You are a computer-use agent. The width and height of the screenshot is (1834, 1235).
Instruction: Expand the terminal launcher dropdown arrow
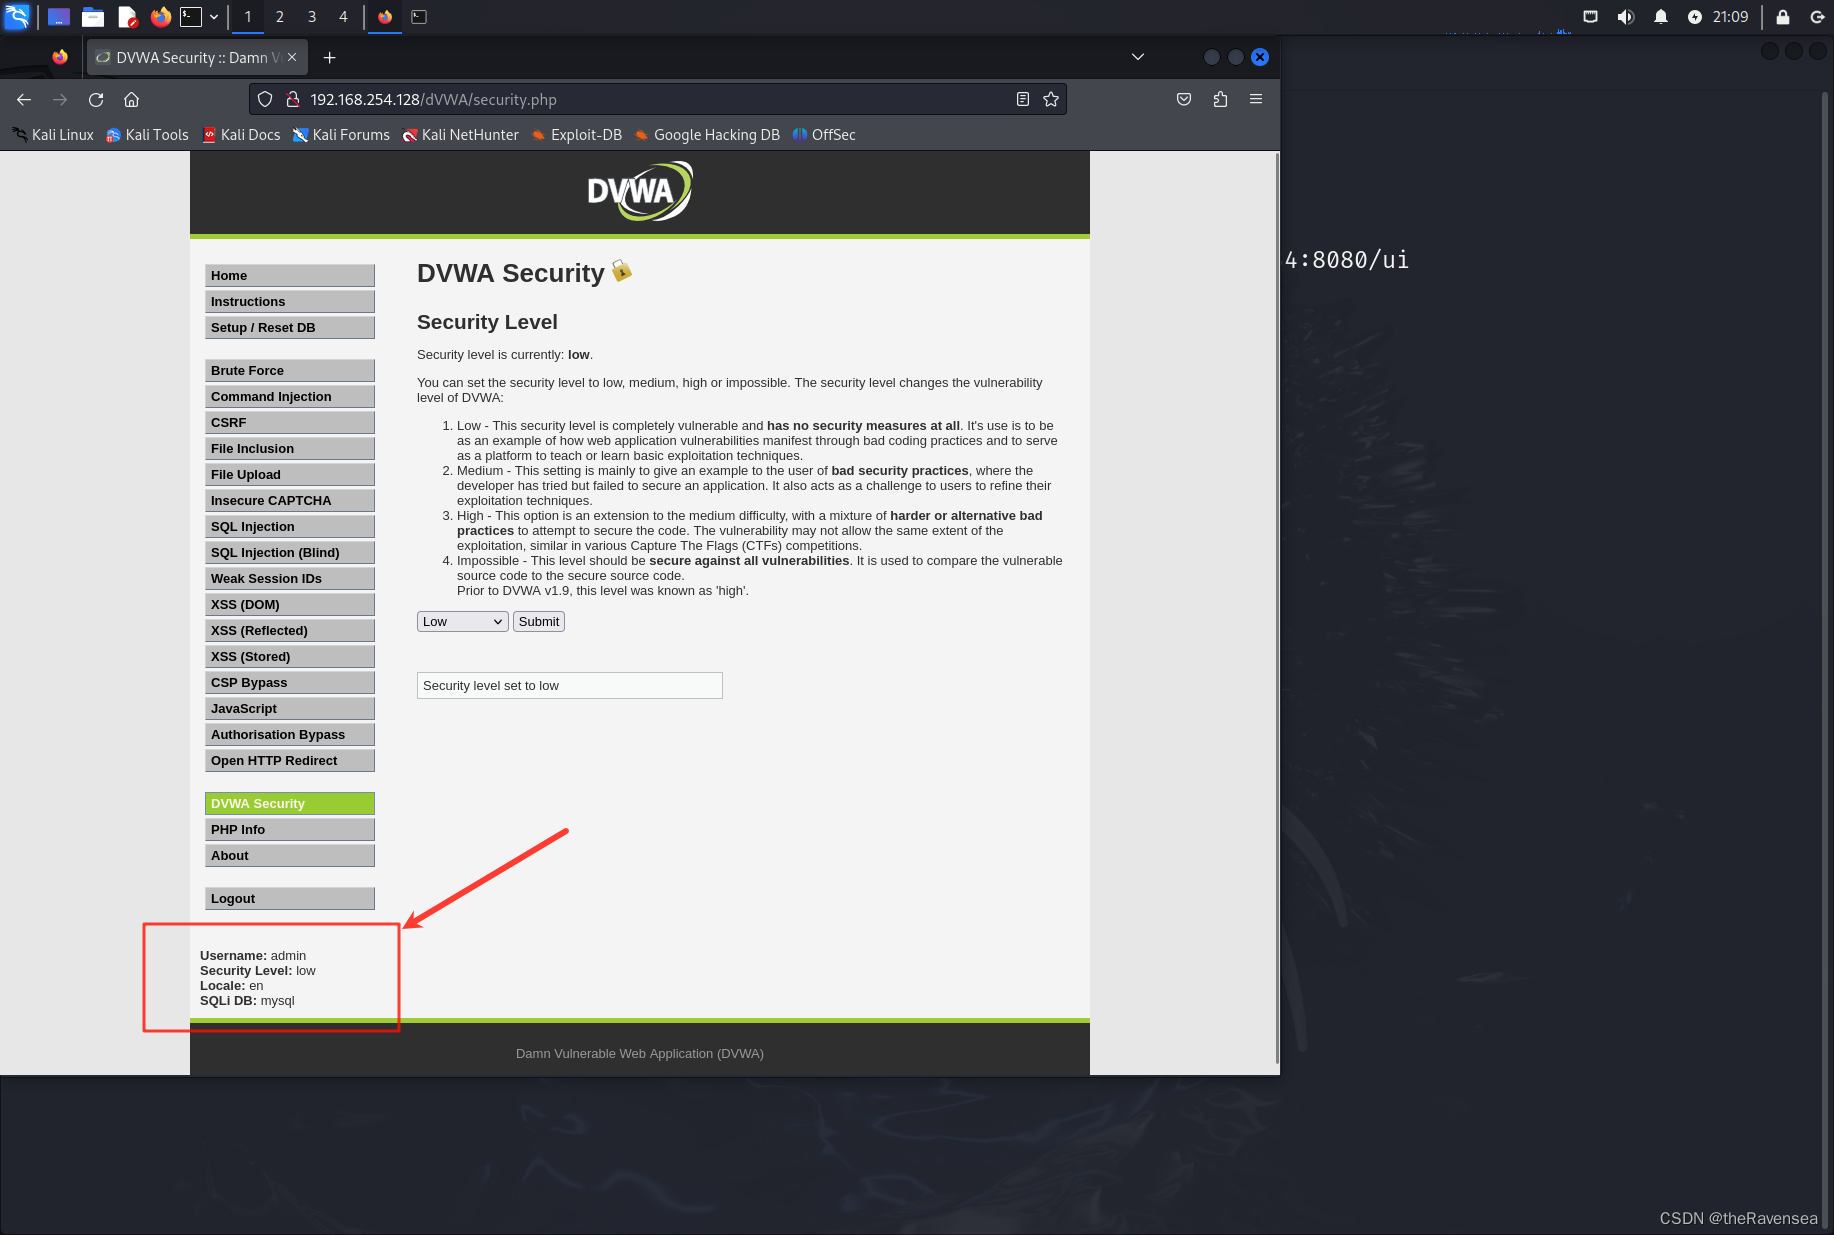pyautogui.click(x=214, y=17)
